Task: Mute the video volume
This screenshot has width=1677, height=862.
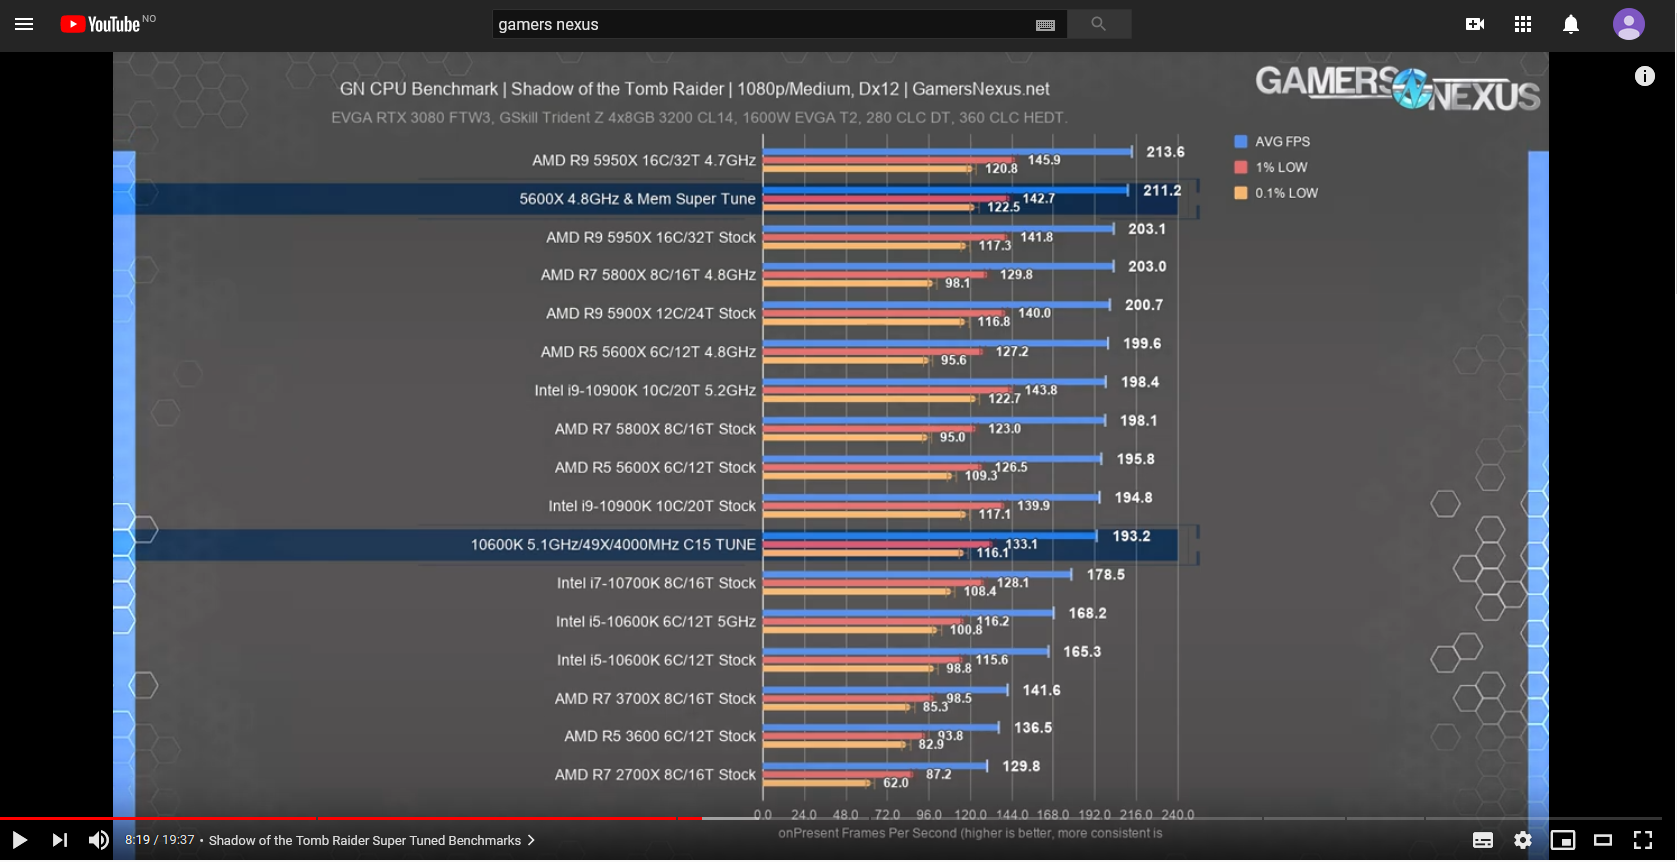Action: (x=98, y=840)
